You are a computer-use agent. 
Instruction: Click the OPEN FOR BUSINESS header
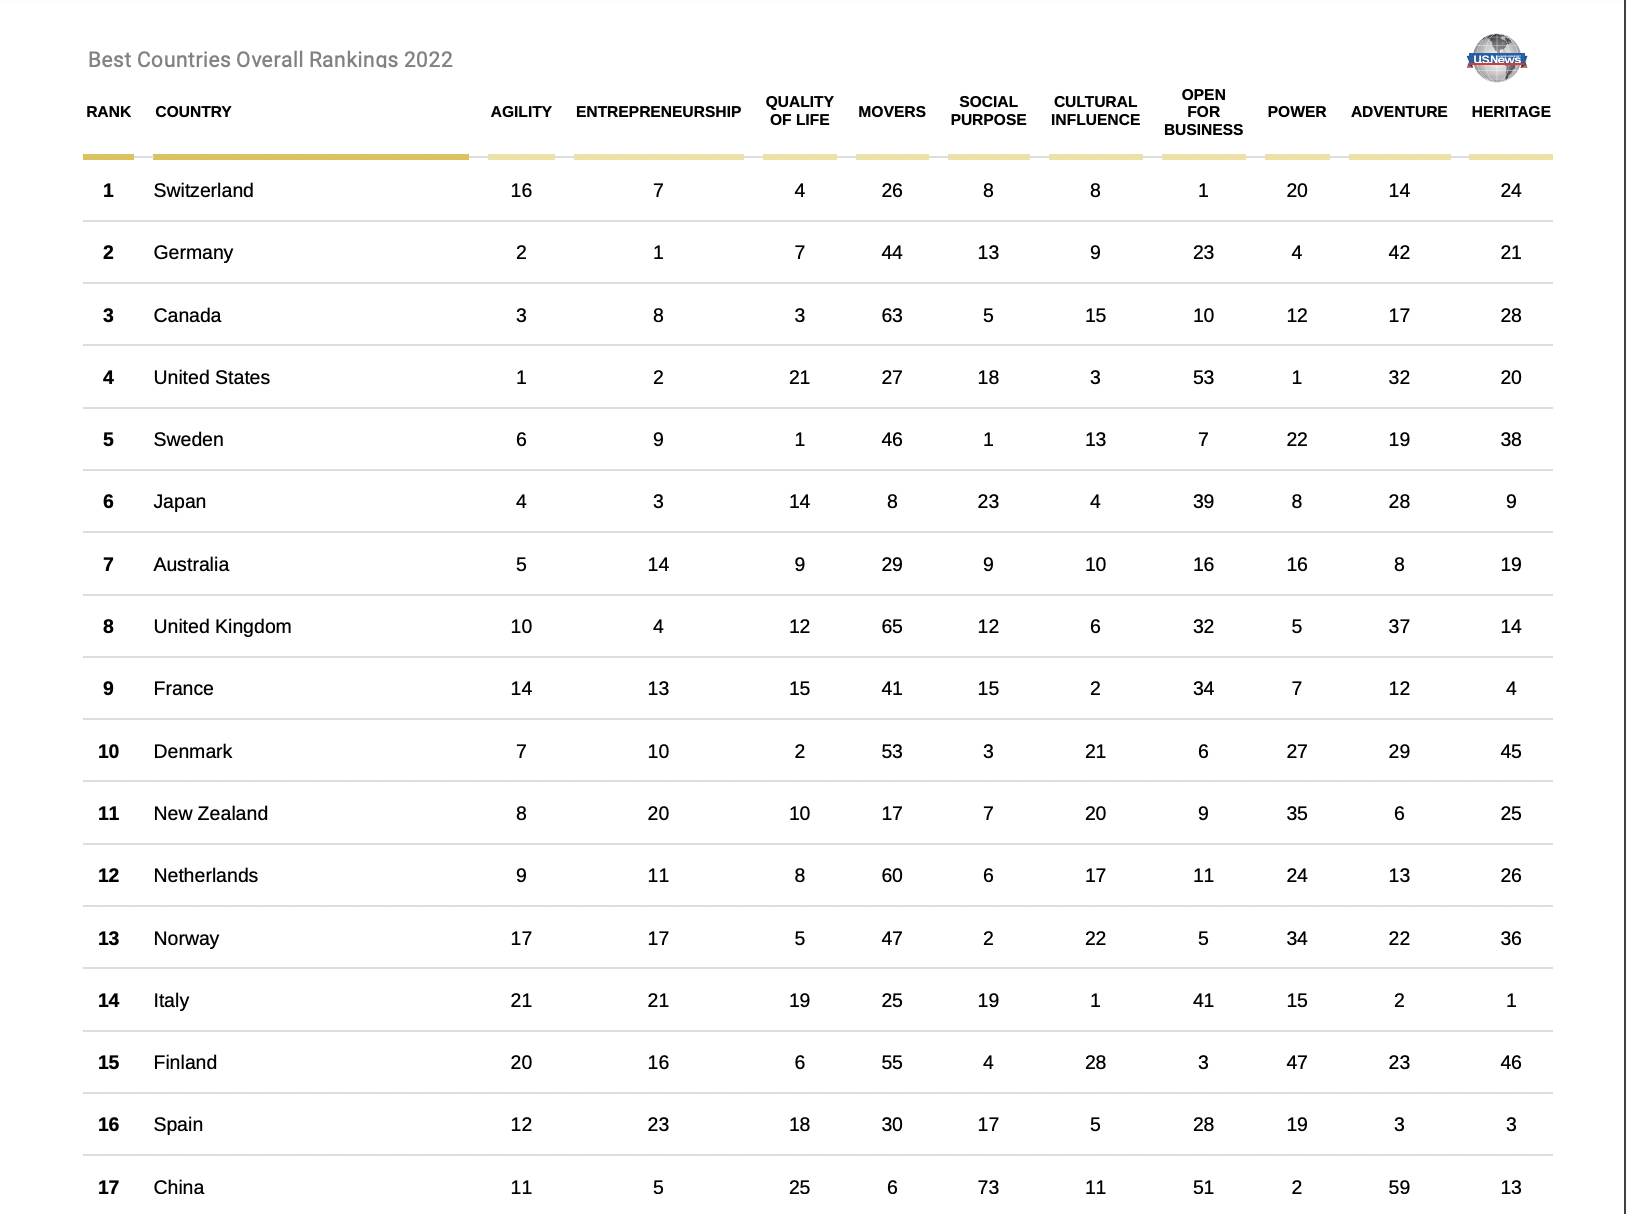pos(1203,112)
